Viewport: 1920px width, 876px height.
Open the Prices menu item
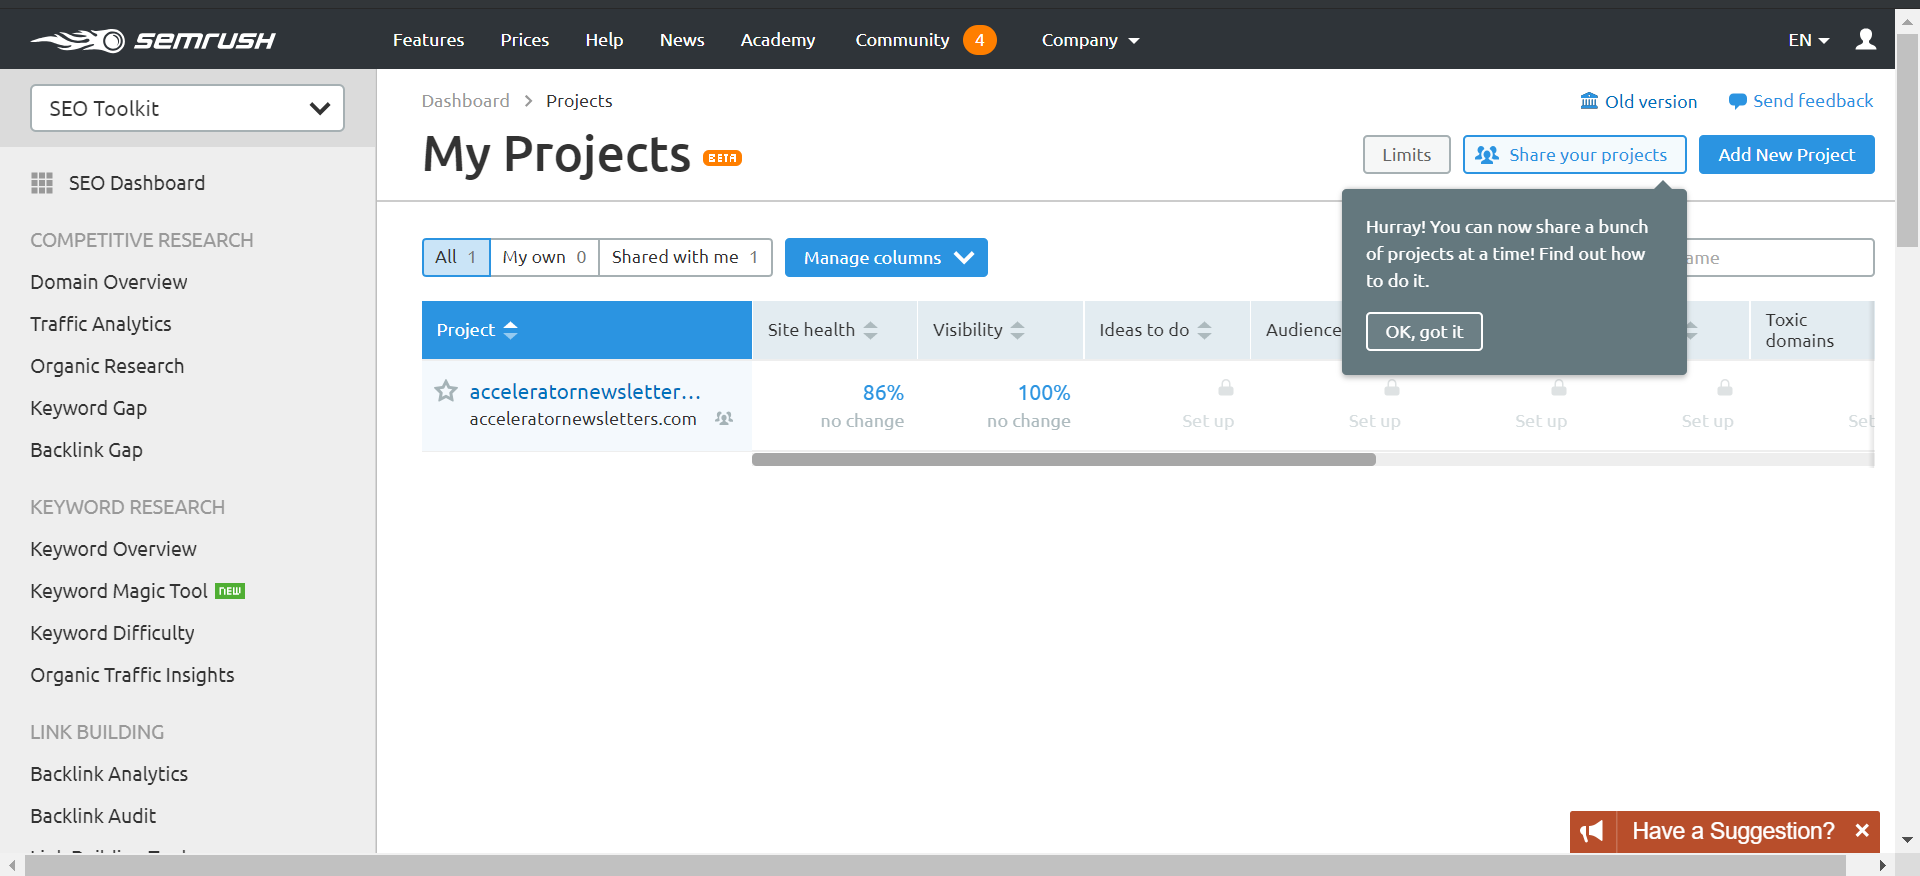[x=524, y=40]
